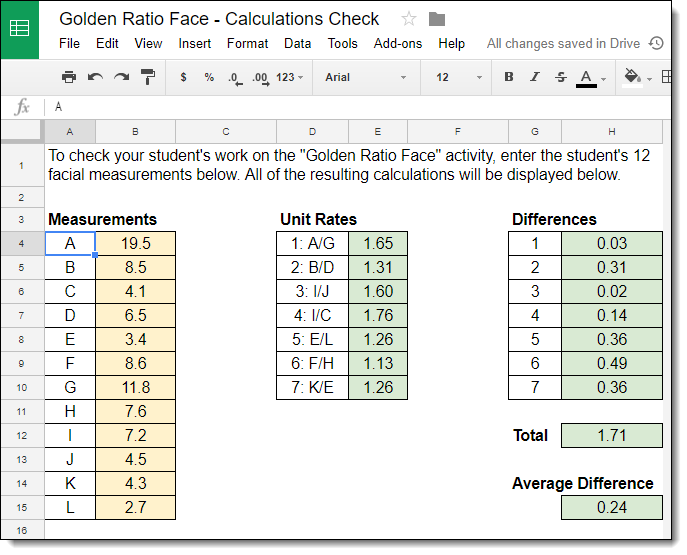This screenshot has height=555, width=687.
Task: Select difference value 0.49
Action: click(612, 363)
